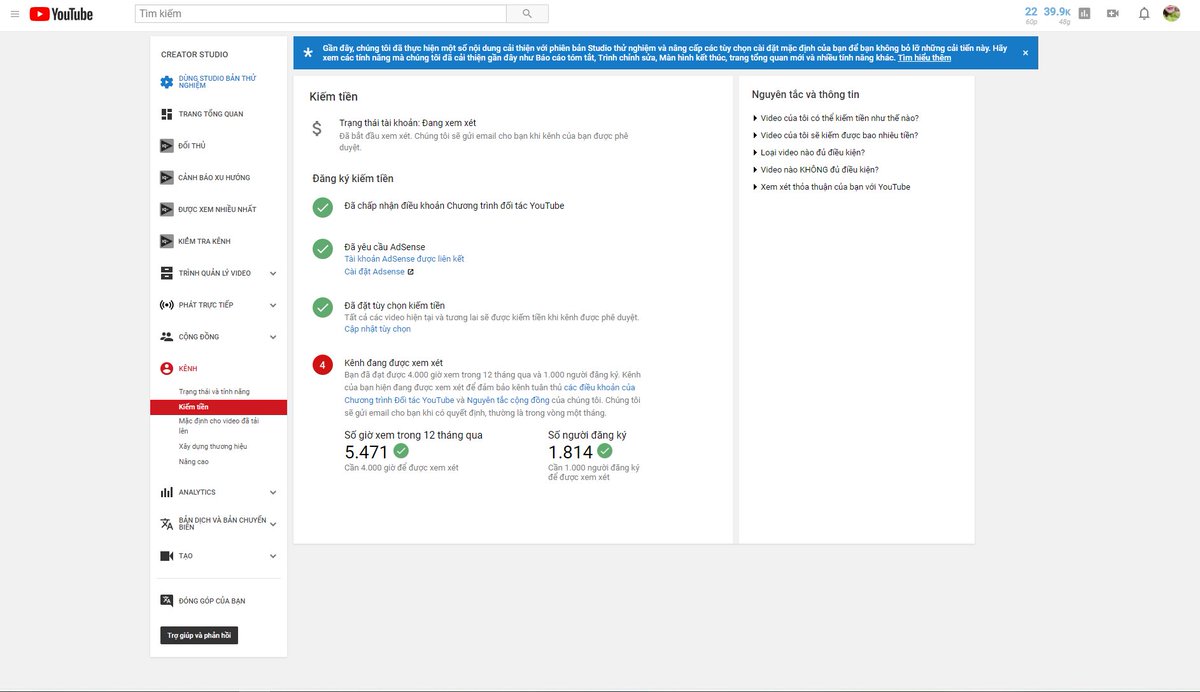Screen dimensions: 1200x692
Task: Expand 'Loại video nào đủ điều kiện?'
Action: (808, 152)
